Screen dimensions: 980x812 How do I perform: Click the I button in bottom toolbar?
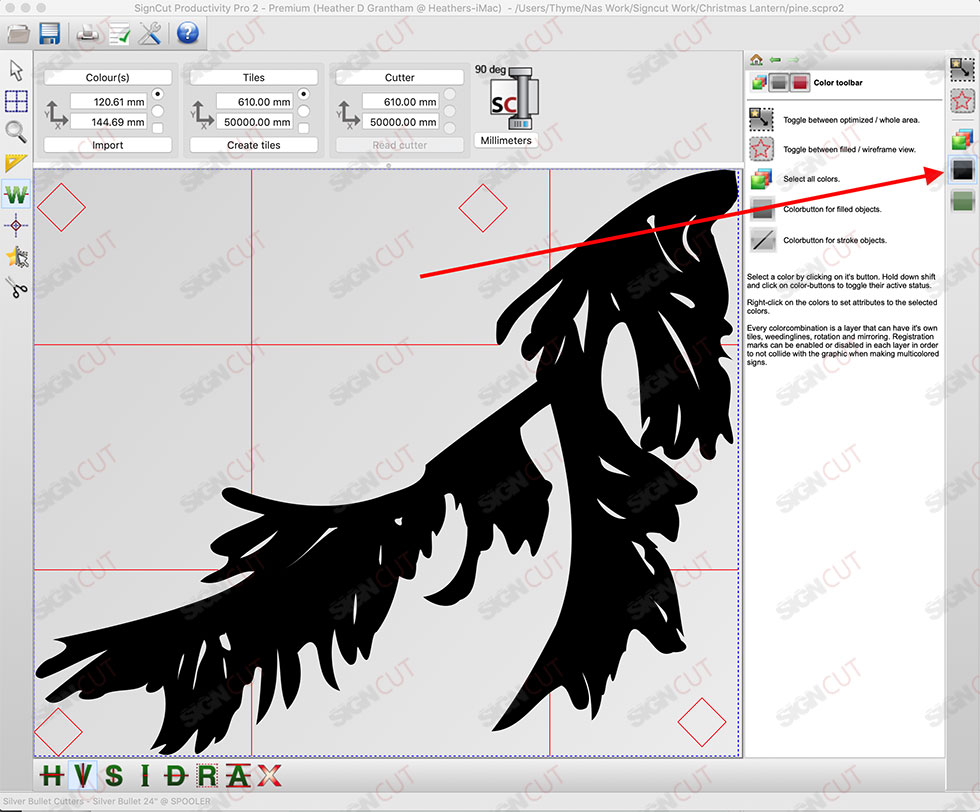145,776
